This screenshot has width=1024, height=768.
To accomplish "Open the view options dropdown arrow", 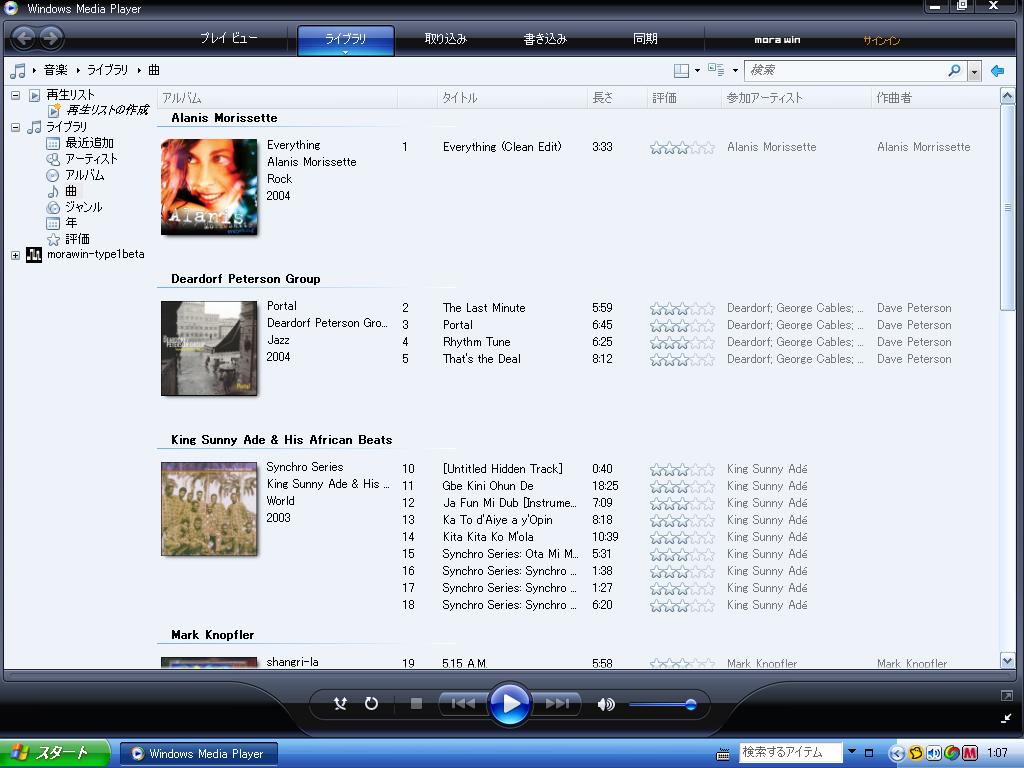I will coord(735,71).
